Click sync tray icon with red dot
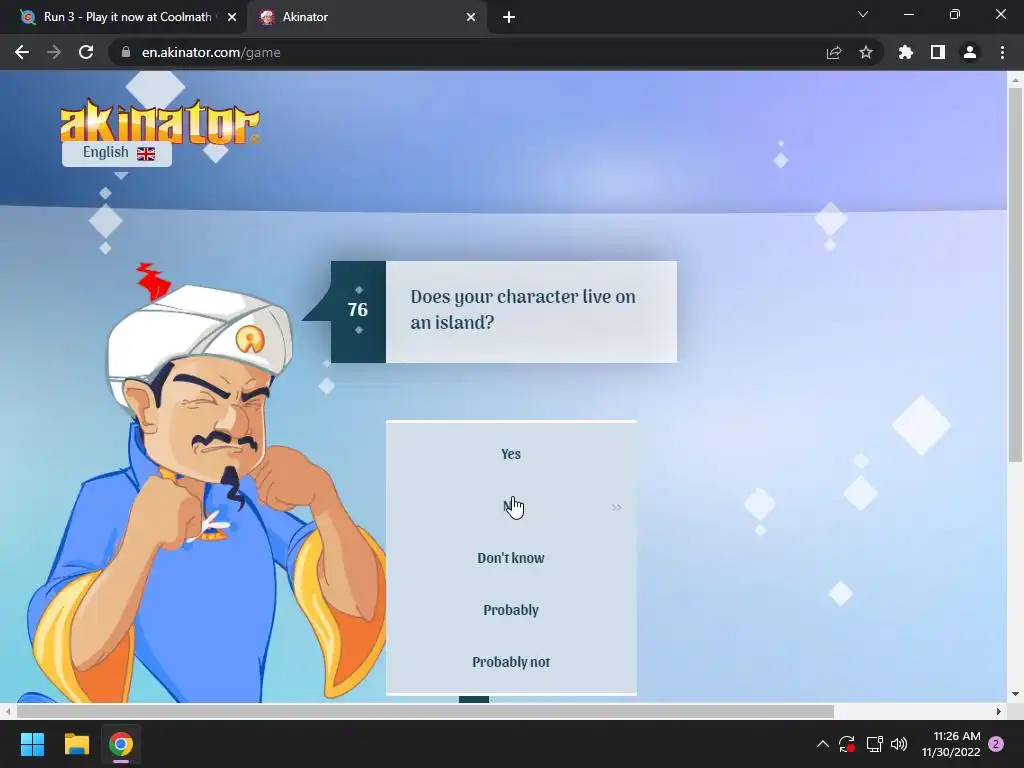 coord(847,744)
